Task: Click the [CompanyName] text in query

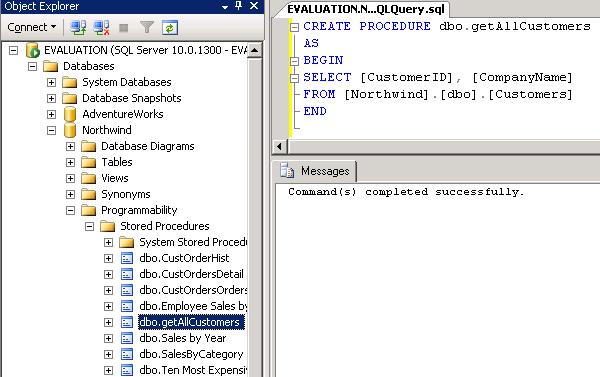Action: pos(522,77)
